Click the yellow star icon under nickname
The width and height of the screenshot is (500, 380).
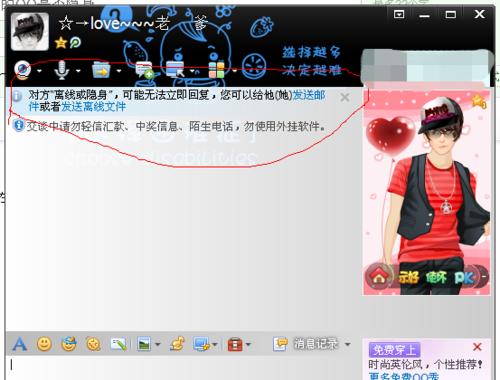tap(61, 43)
